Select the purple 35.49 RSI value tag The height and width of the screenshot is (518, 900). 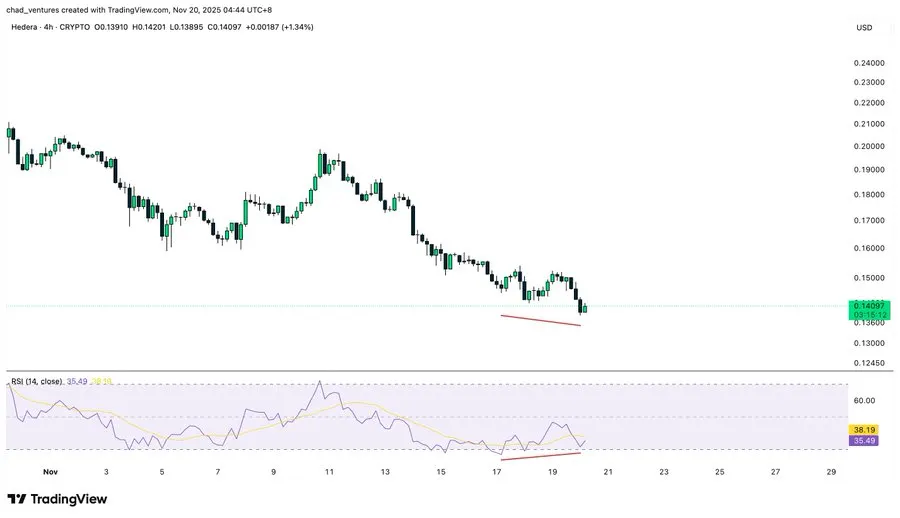pos(864,440)
